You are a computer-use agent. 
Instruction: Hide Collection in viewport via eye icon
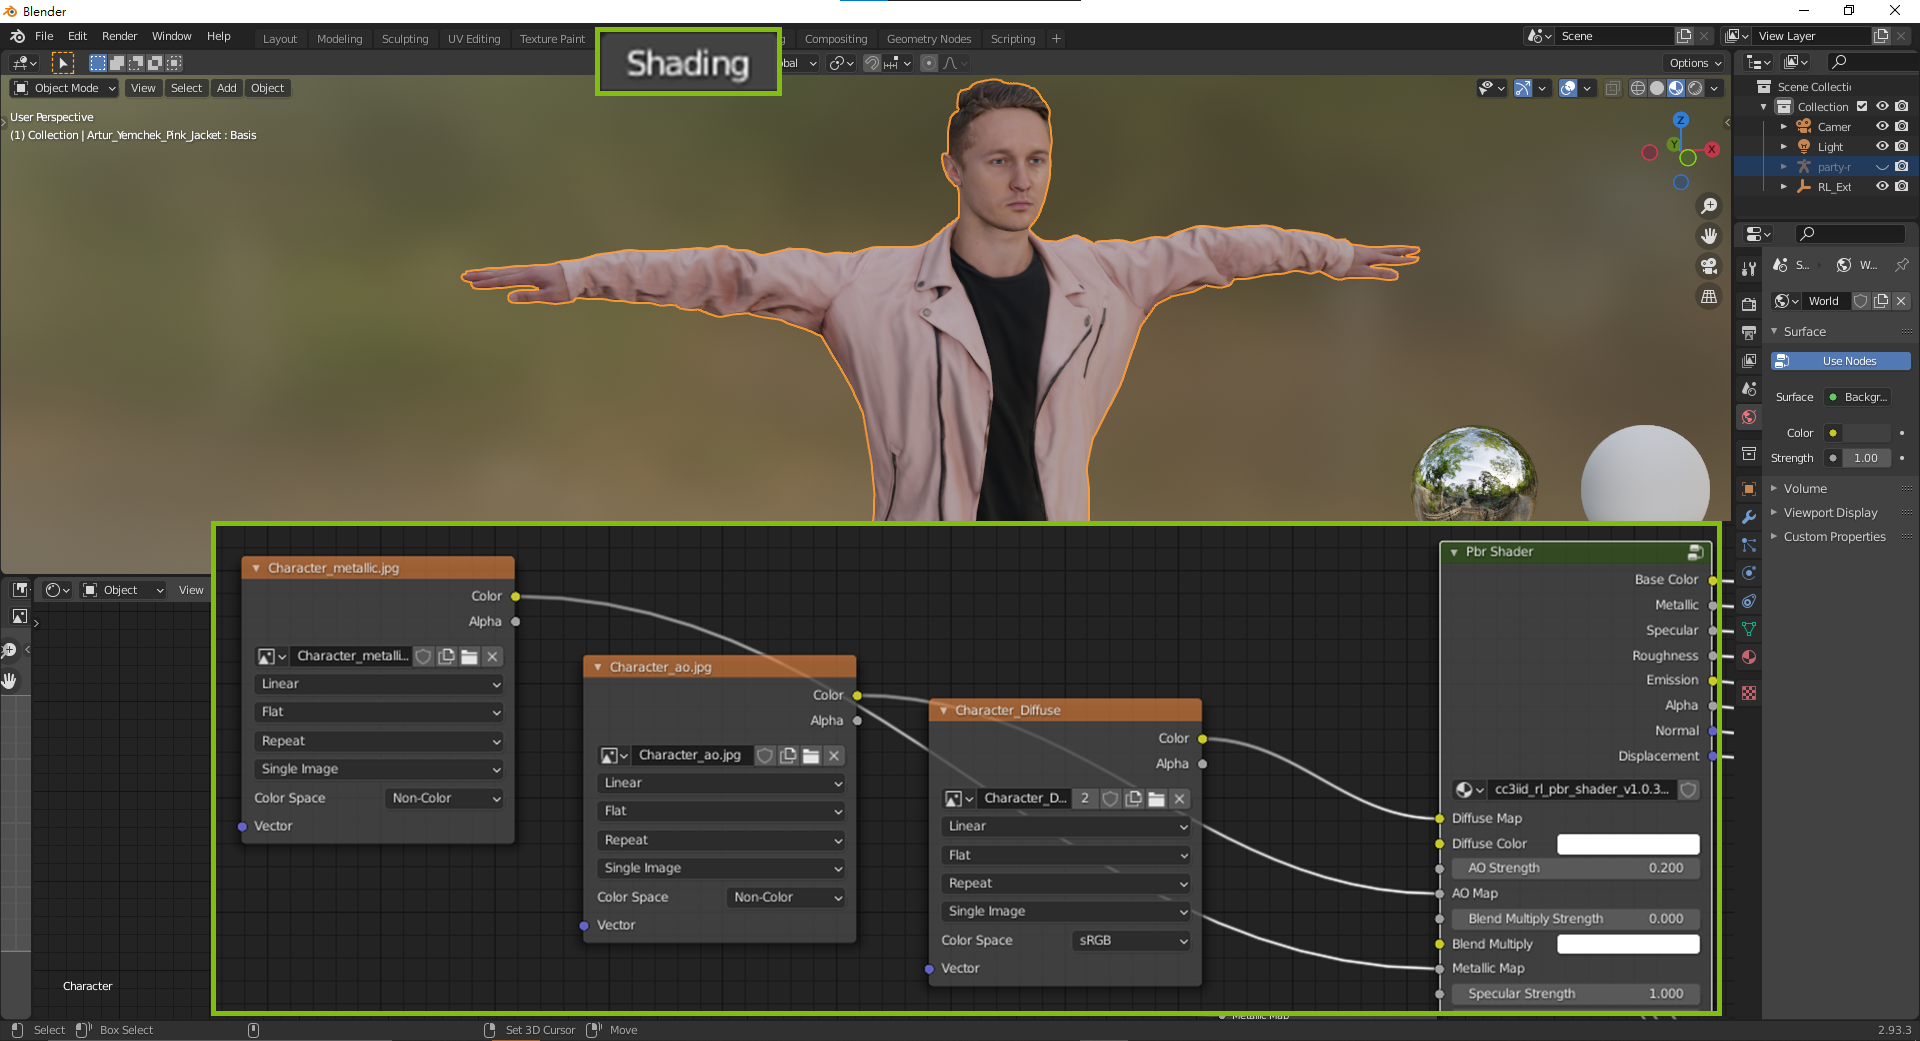click(x=1882, y=107)
